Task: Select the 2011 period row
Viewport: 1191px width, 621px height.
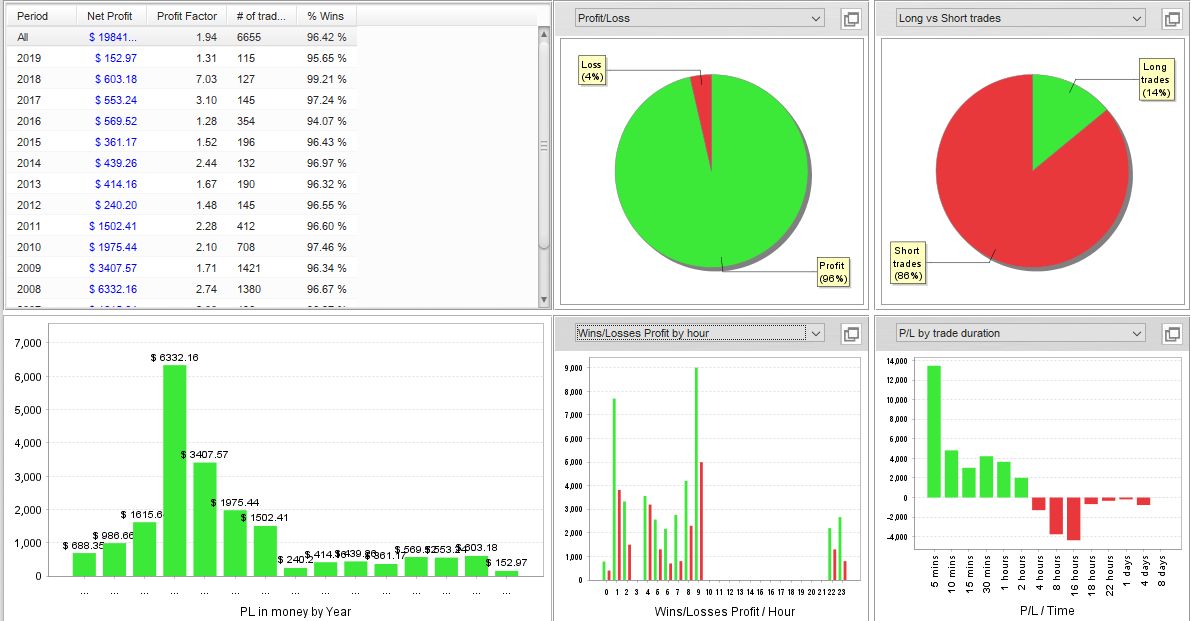Action: point(182,226)
